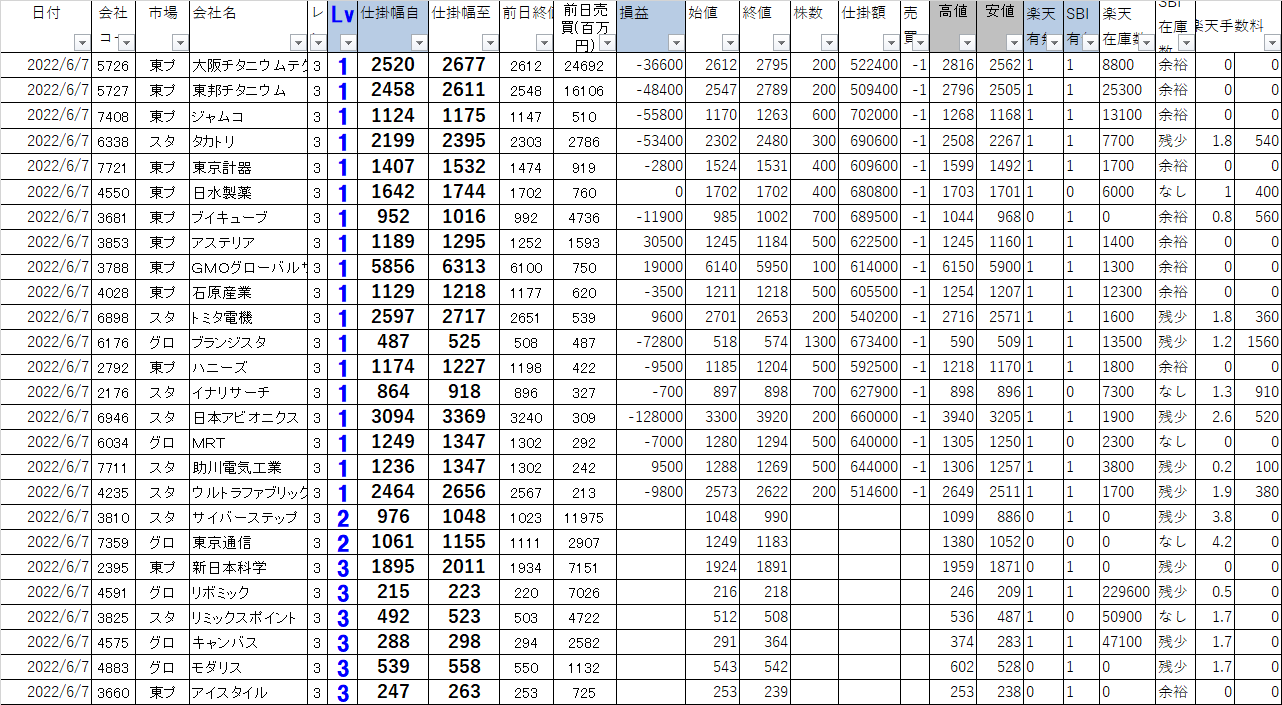This screenshot has height=705, width=1282.
Task: Select the 日本アビオニクス company name cell
Action: [x=249, y=417]
